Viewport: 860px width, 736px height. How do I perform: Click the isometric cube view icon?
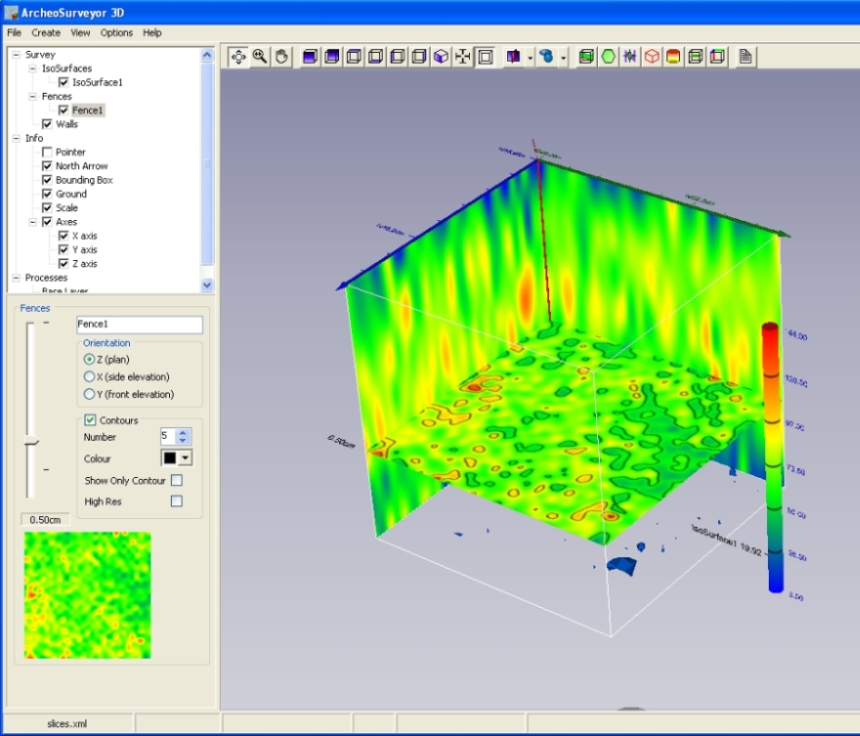(441, 57)
